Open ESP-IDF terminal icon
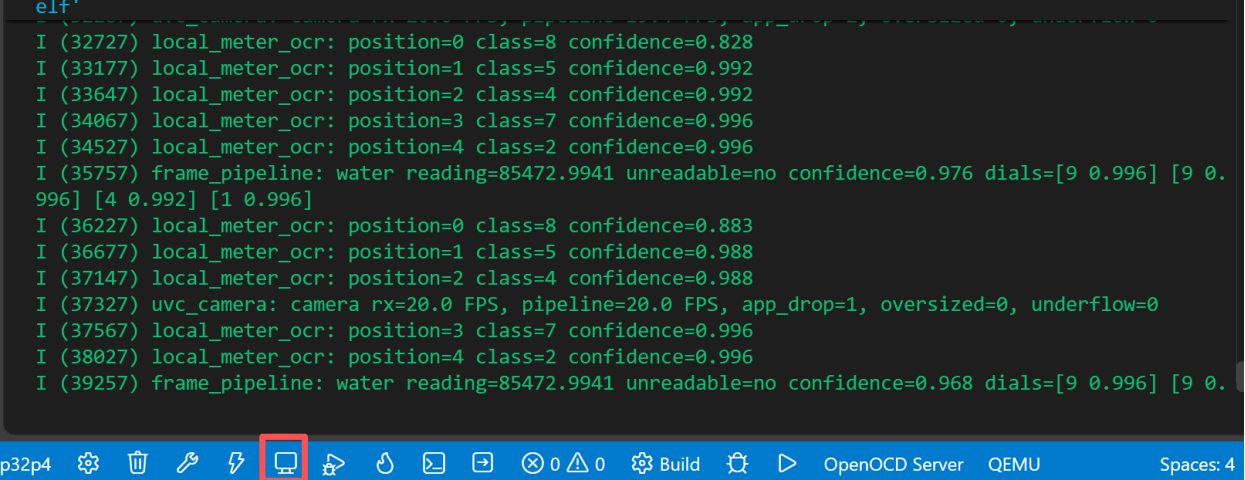The image size is (1245, 480). (433, 463)
